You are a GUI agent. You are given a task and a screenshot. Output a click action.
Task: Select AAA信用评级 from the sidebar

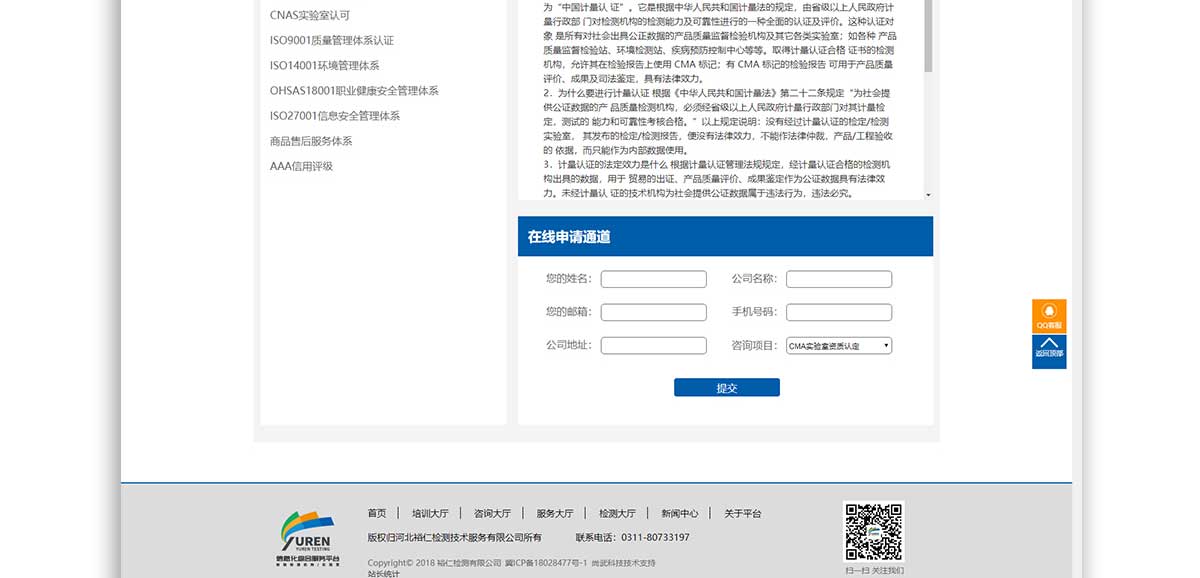click(301, 166)
